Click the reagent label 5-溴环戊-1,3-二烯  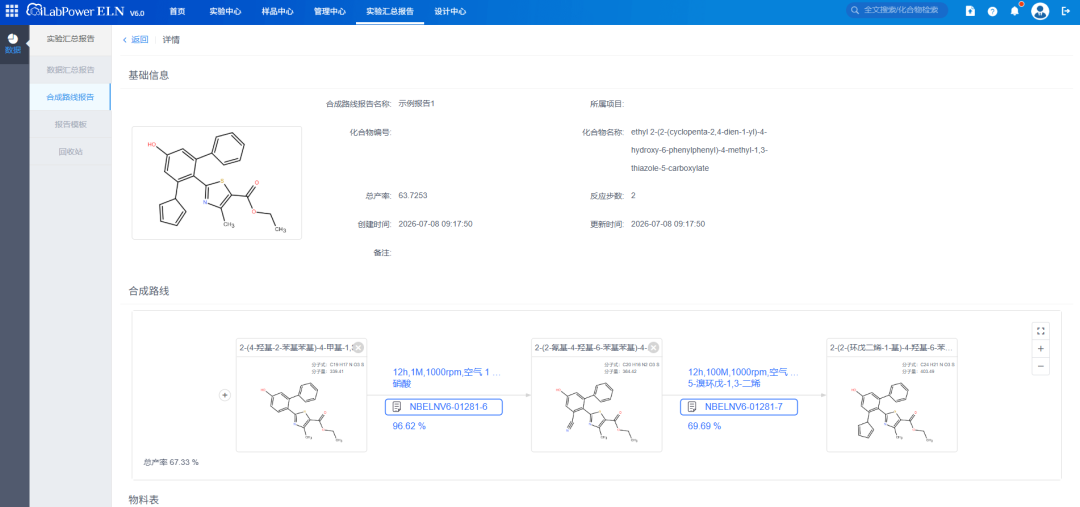(725, 384)
